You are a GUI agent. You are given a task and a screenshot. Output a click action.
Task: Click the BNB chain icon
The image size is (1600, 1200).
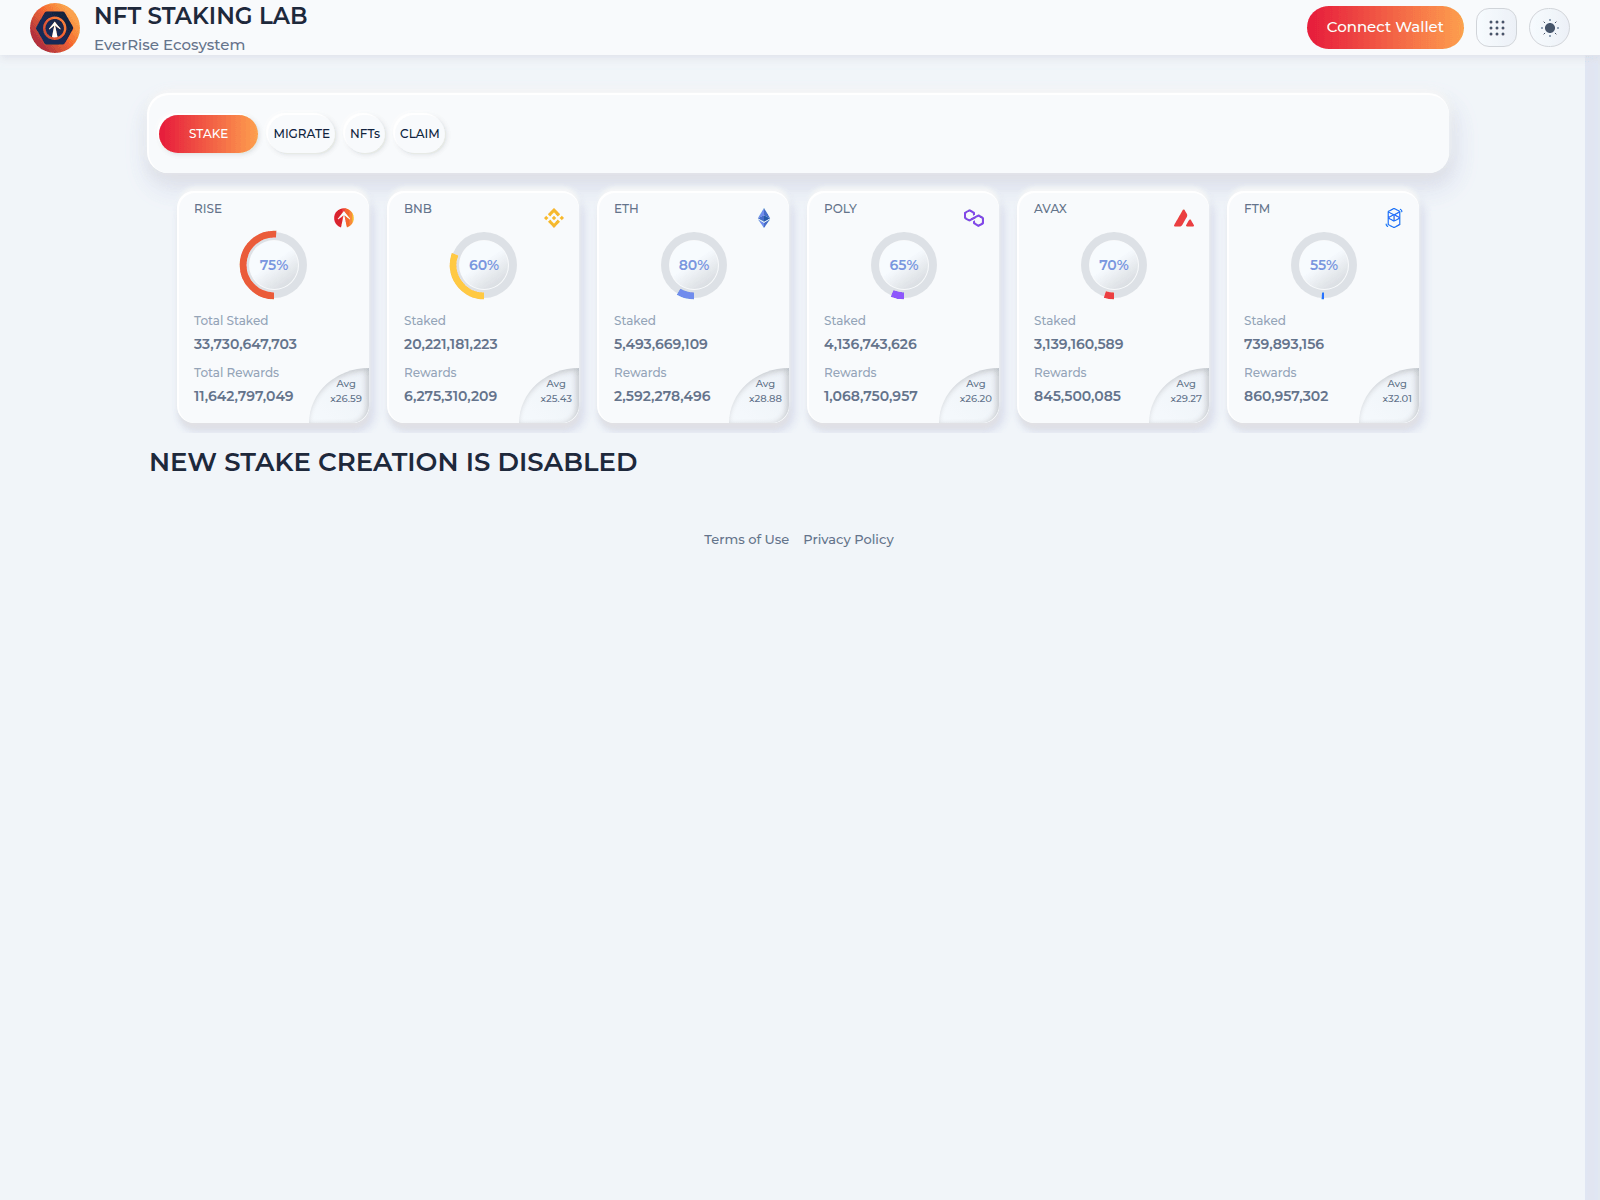point(554,218)
